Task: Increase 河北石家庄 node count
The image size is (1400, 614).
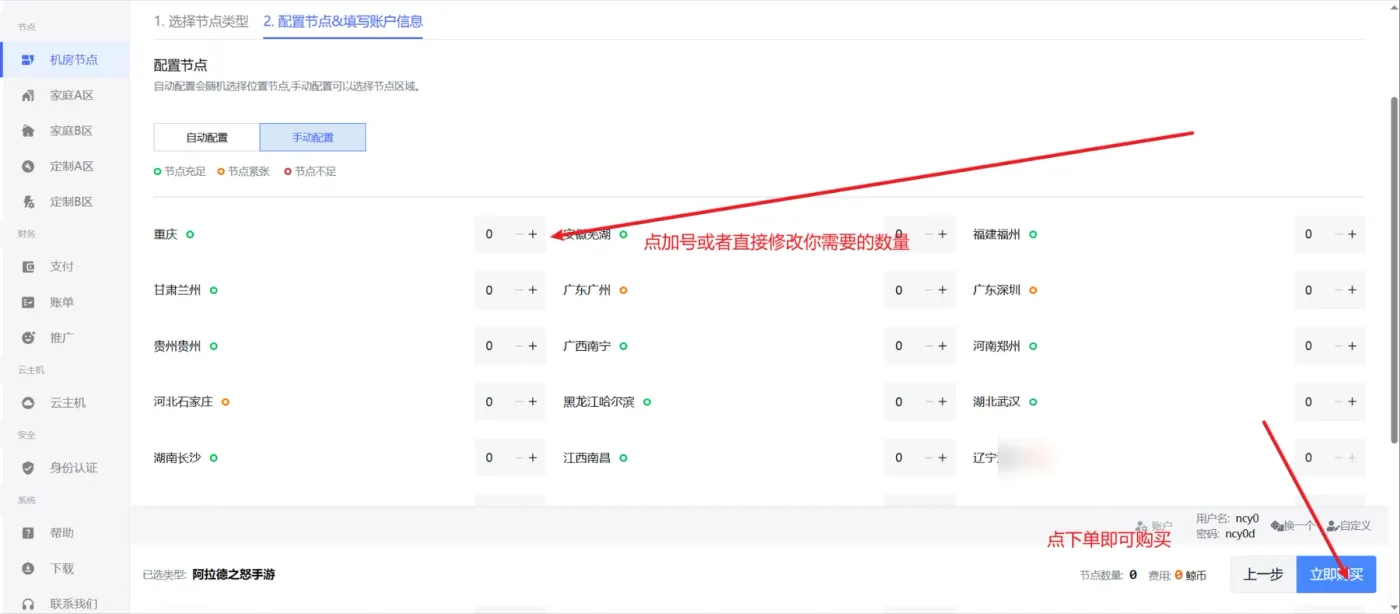Action: [533, 402]
